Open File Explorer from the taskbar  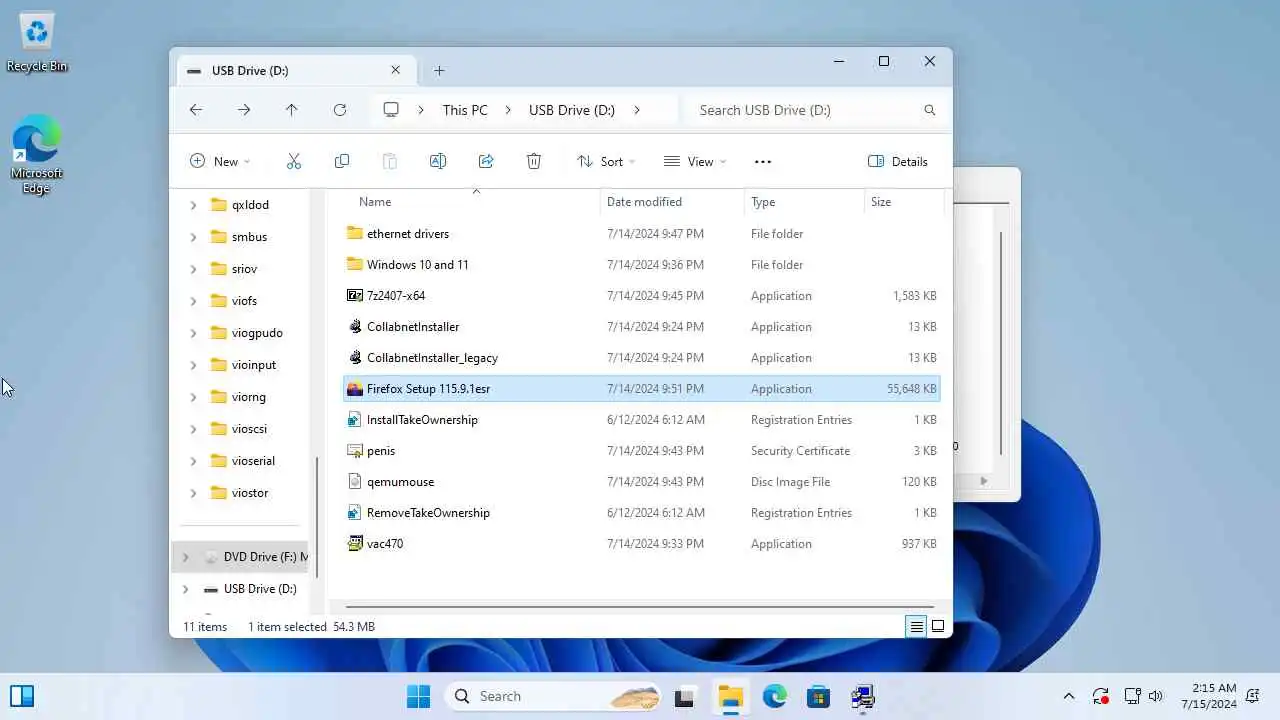730,697
